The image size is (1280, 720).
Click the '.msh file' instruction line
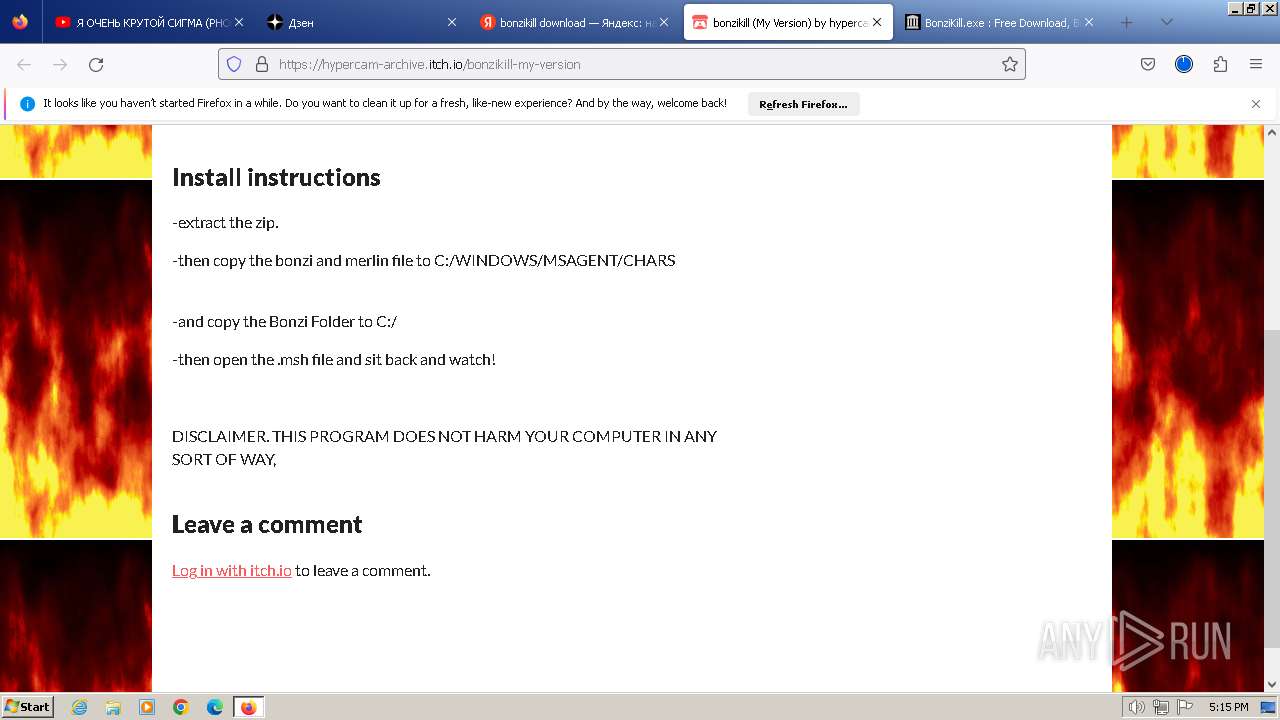click(334, 360)
